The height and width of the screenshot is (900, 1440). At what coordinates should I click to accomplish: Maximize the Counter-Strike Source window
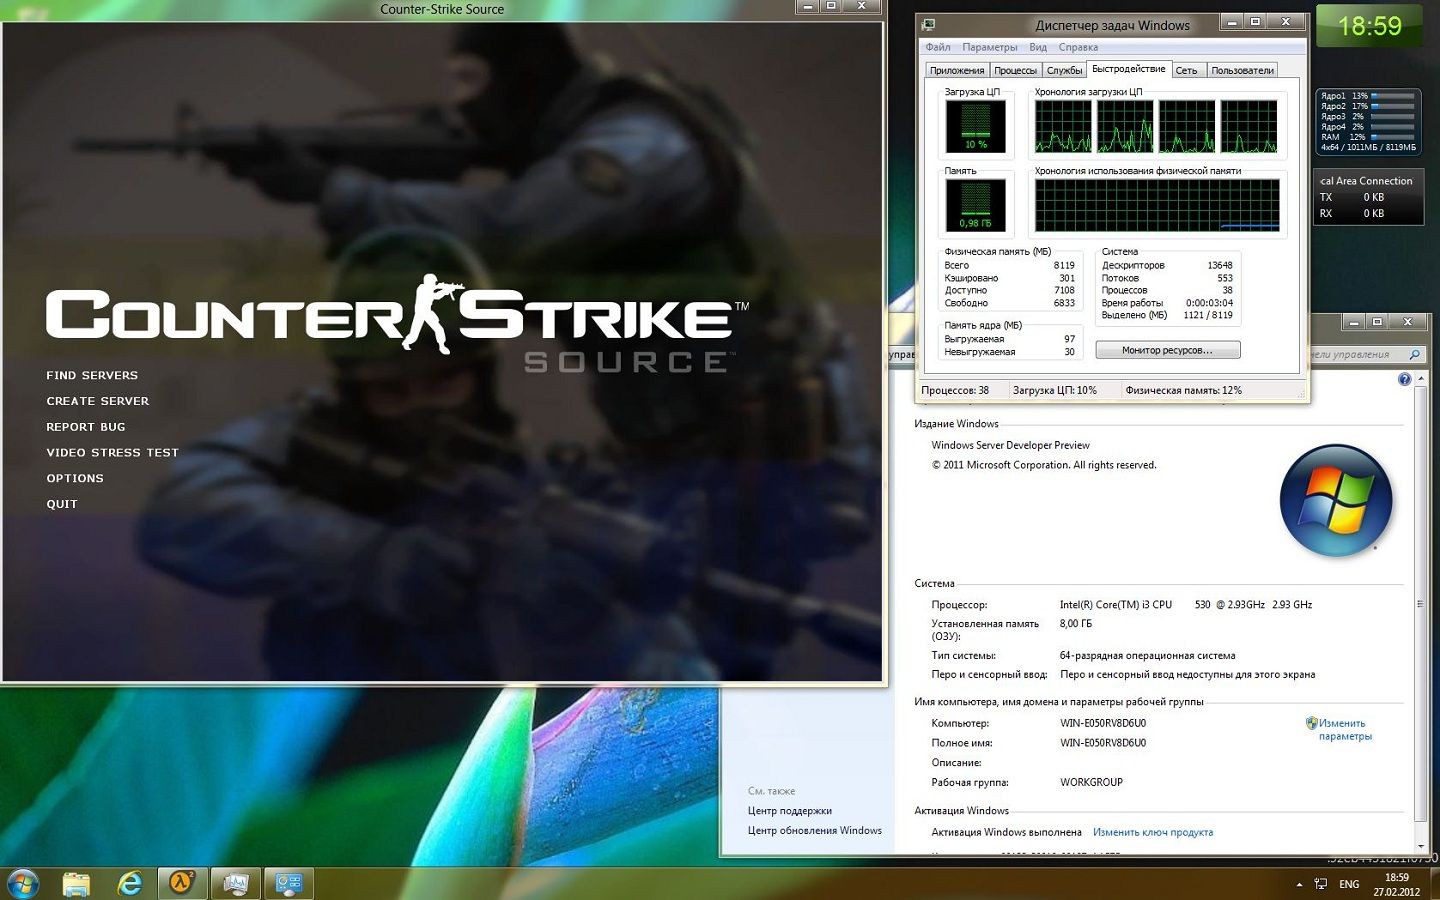(831, 6)
